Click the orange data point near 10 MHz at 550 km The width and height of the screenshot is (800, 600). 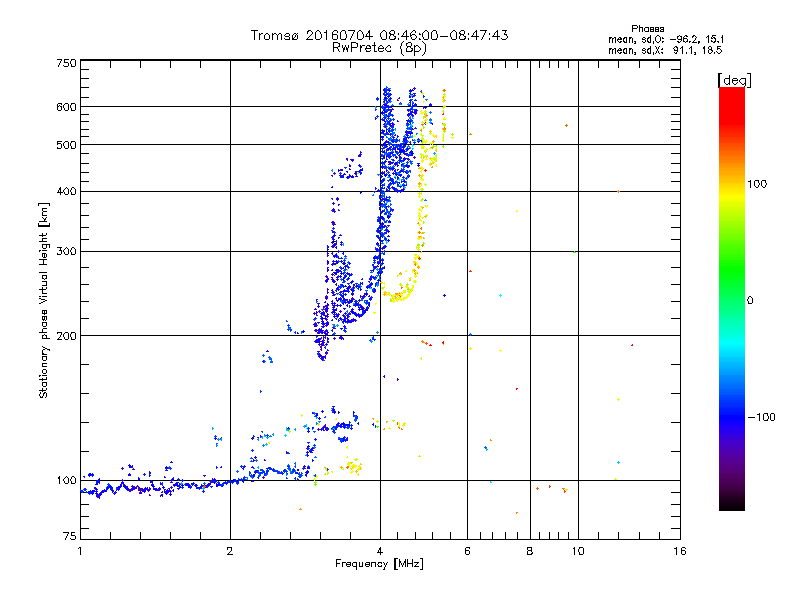[x=566, y=126]
